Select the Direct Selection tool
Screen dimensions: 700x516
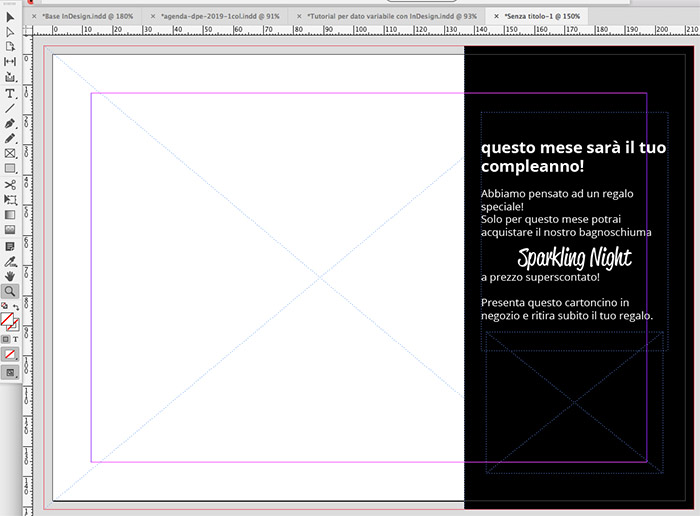point(10,32)
